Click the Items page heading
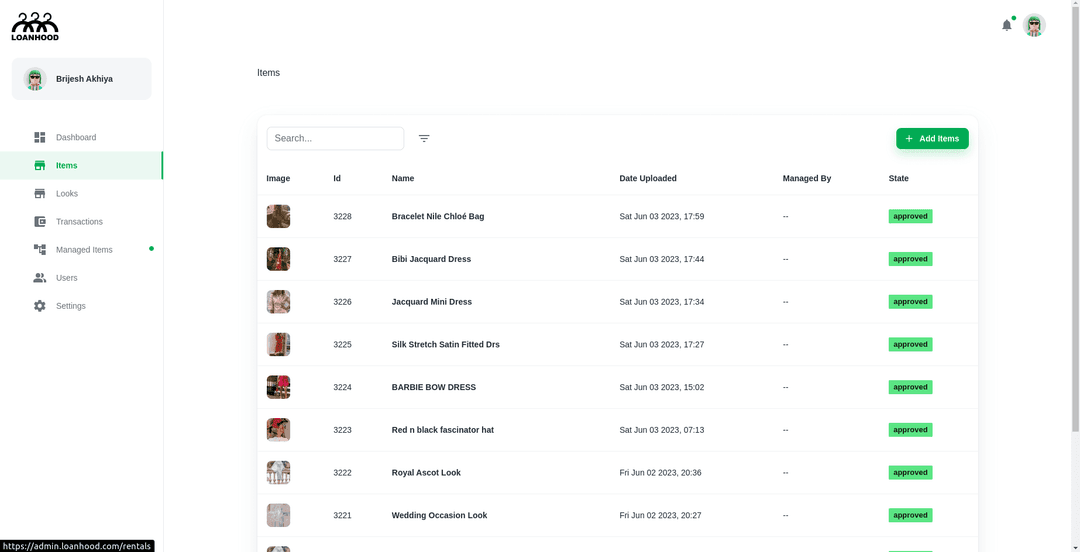 tap(269, 72)
